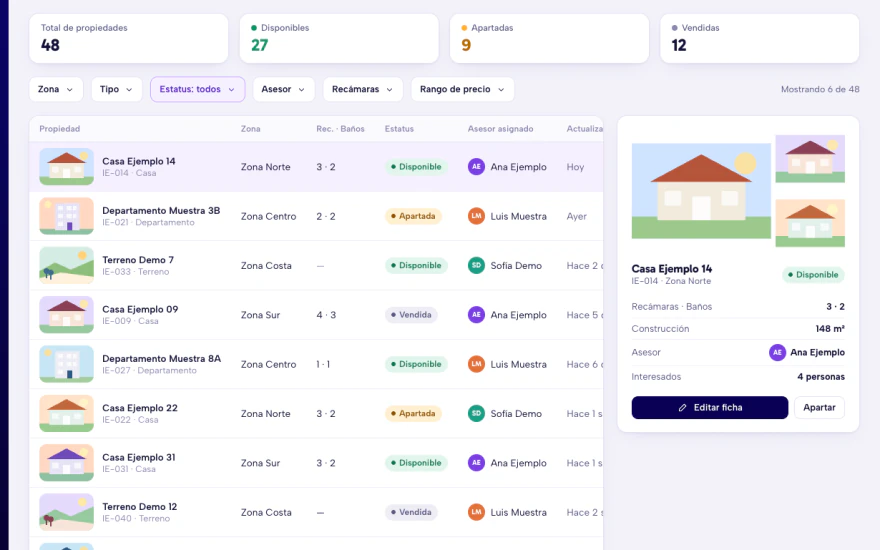Expand the Estatus: todos filter
The image size is (880, 550).
click(198, 89)
